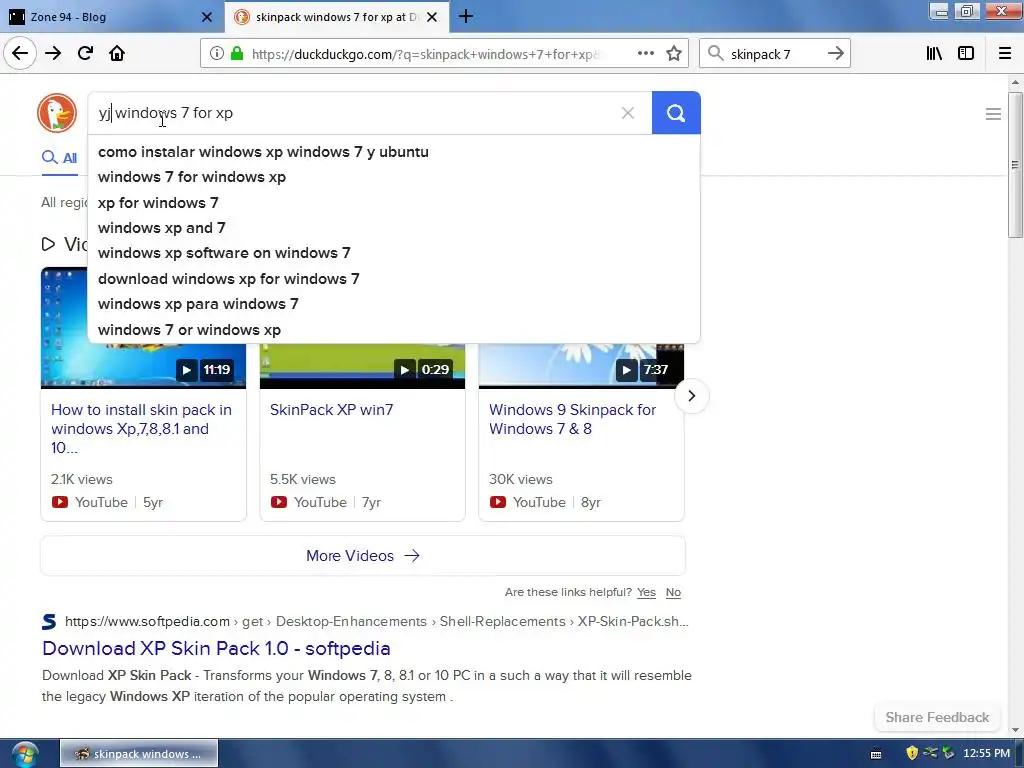
Task: Switch to Zone 94 - Blog tab
Action: [x=109, y=17]
